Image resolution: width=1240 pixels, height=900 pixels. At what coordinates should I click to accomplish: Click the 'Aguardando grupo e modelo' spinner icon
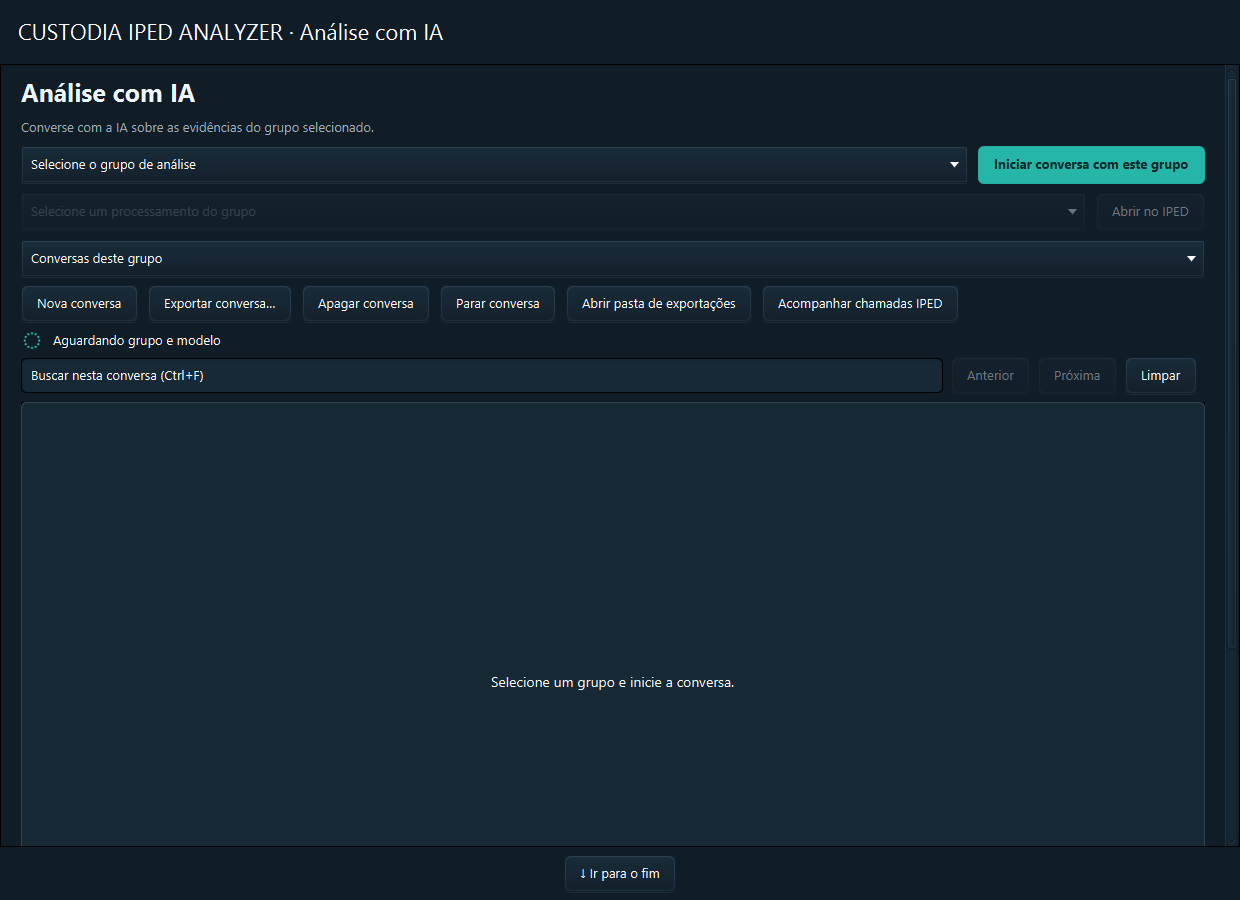(32, 341)
